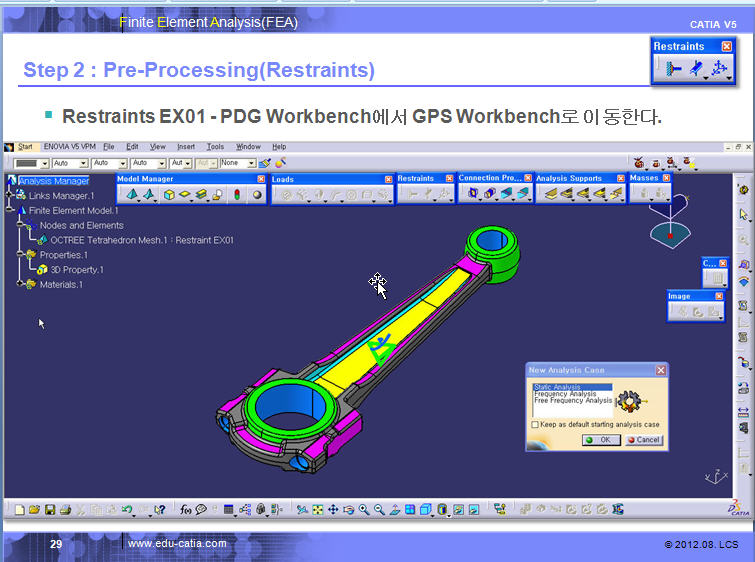Click the traffic light Model Checker icon
Image resolution: width=755 pixels, height=562 pixels.
(237, 195)
